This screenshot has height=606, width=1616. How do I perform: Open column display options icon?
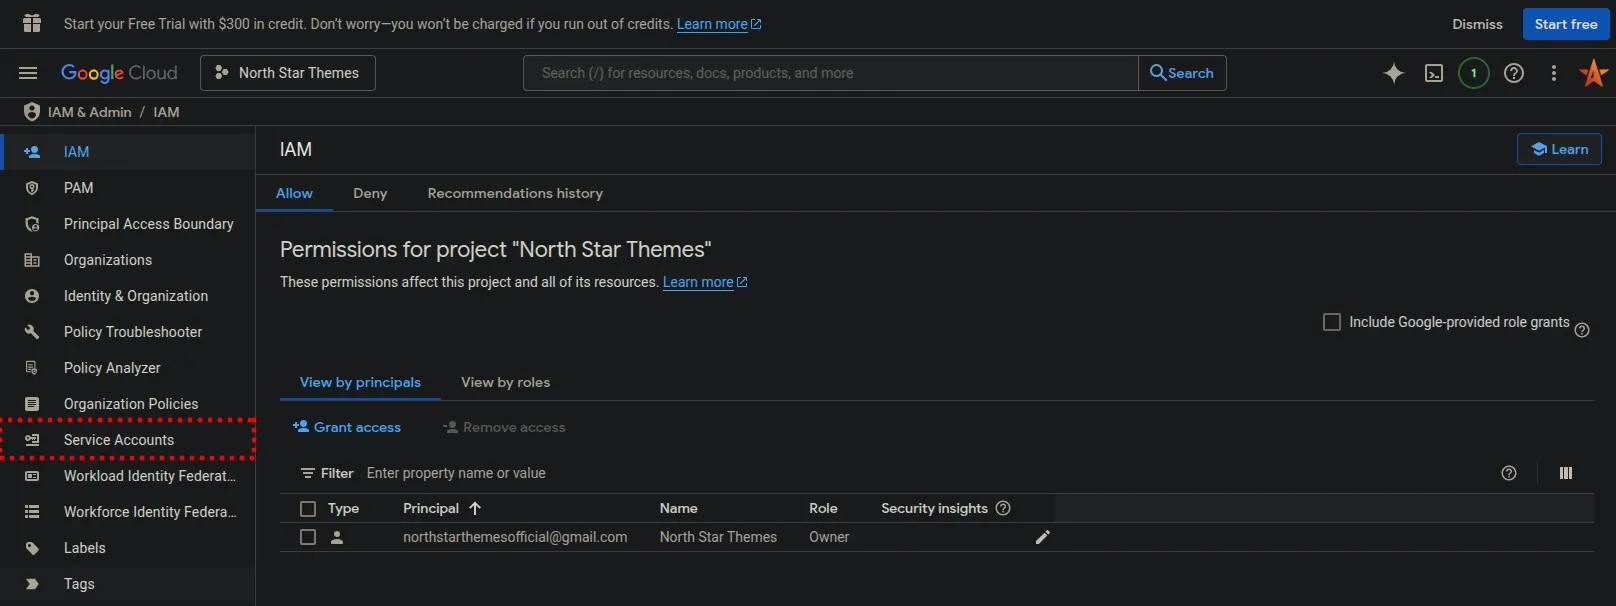(x=1566, y=473)
